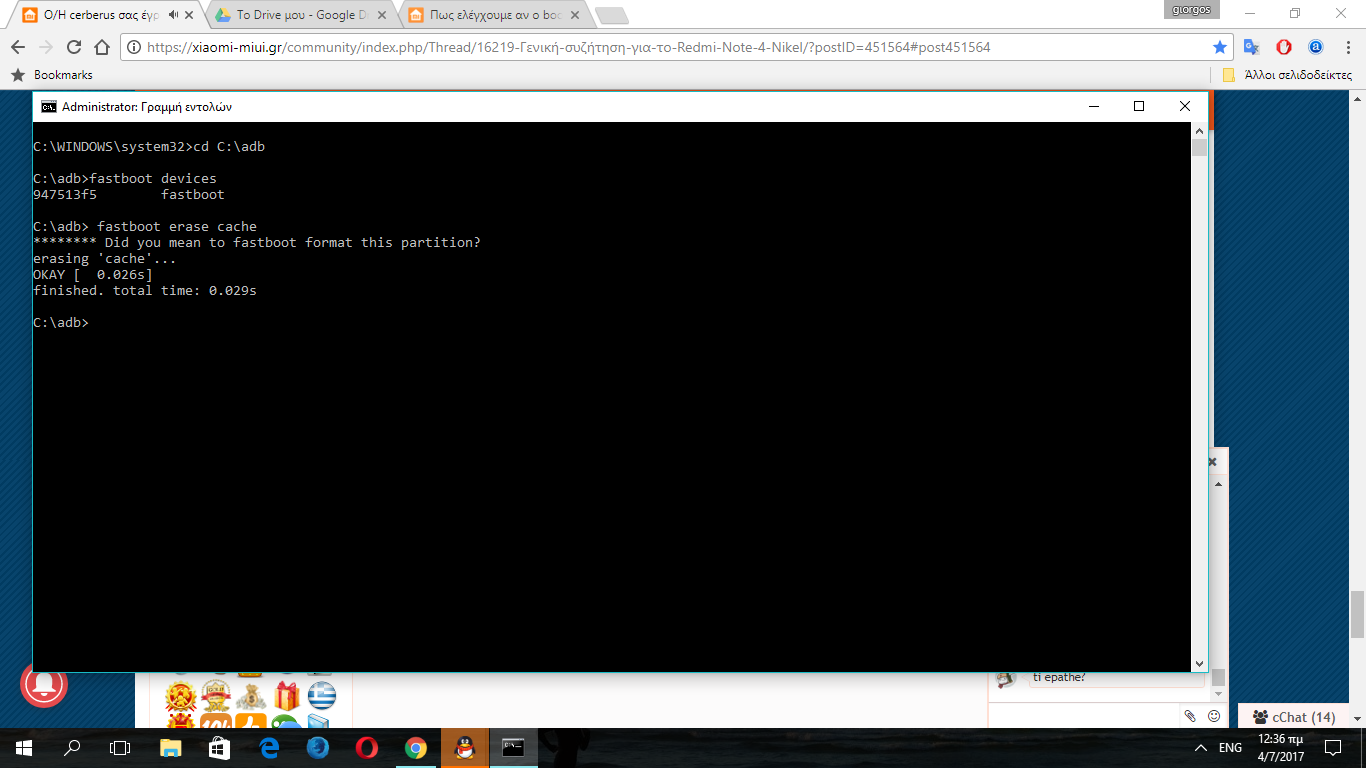Open the Google Translate extension icon
This screenshot has width=1366, height=768.
[1251, 47]
